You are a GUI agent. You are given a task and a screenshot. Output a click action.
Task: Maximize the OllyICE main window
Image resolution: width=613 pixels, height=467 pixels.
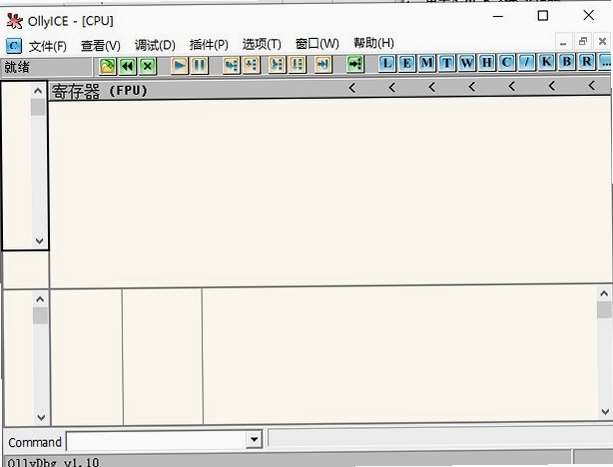coord(543,16)
